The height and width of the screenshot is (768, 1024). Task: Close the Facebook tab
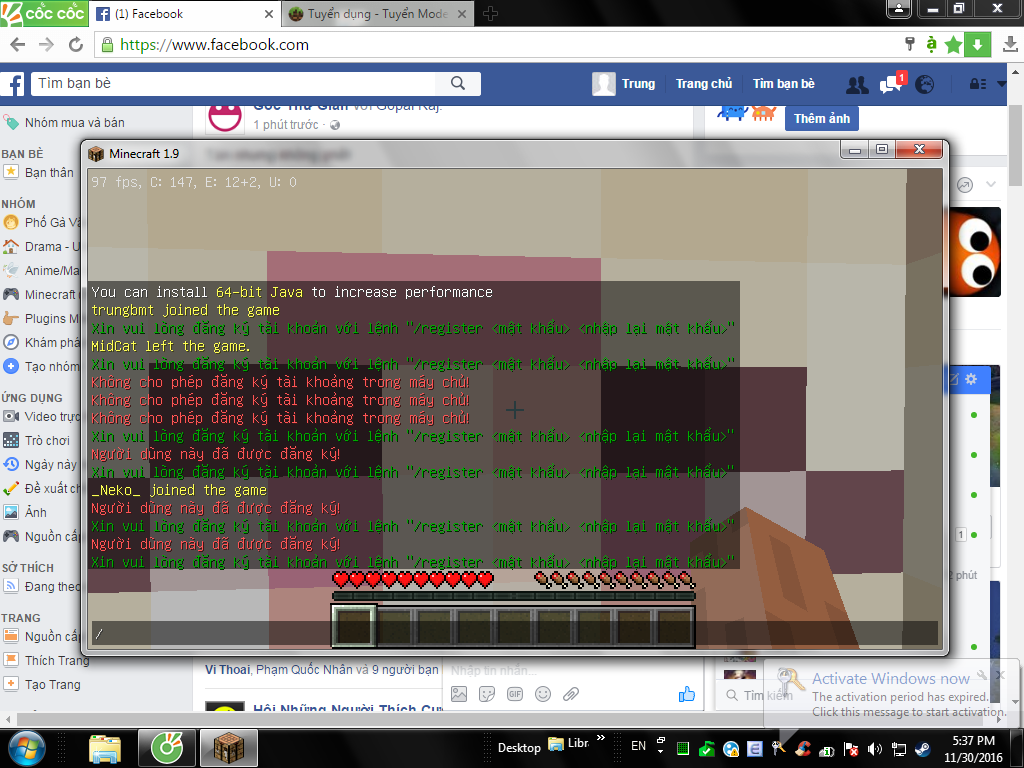click(x=268, y=14)
